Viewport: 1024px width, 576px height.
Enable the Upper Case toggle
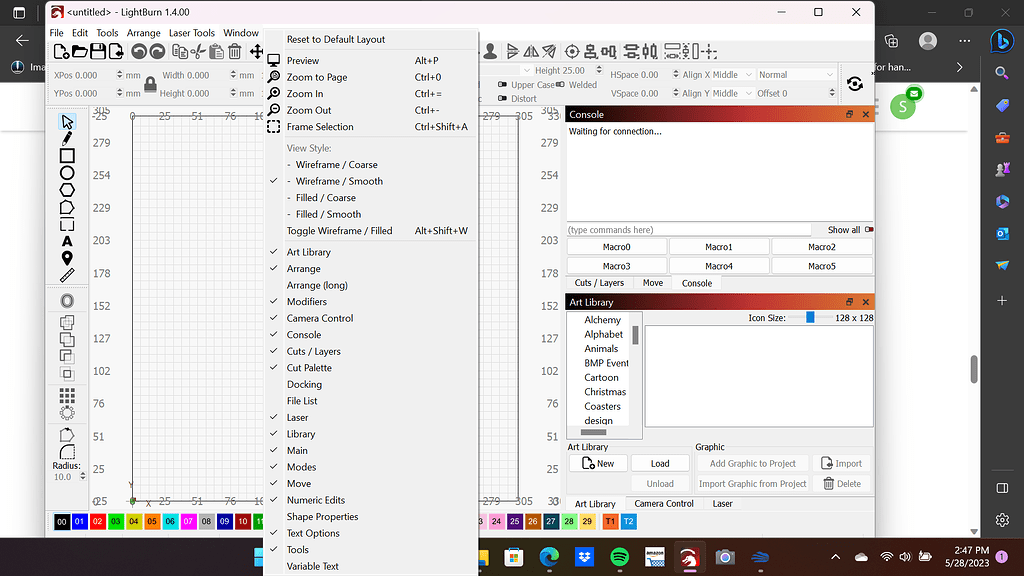502,84
